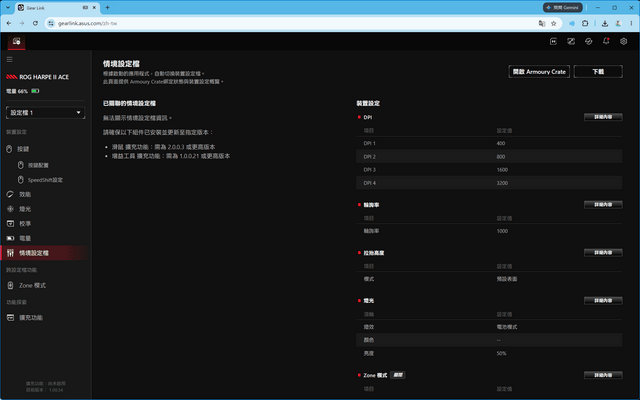The image size is (640, 400).
Task: Click the 2.0.0.3 version requirement line
Action: tap(163, 147)
